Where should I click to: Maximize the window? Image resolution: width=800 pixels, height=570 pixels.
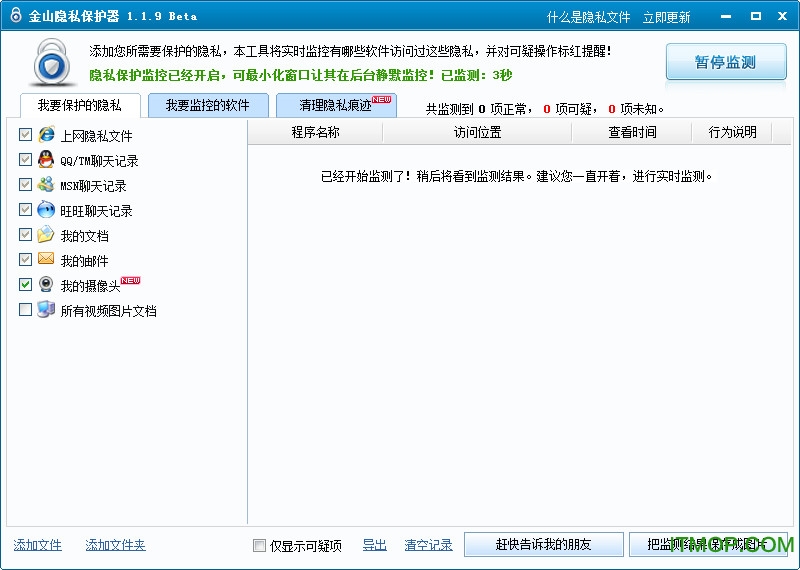tap(756, 16)
